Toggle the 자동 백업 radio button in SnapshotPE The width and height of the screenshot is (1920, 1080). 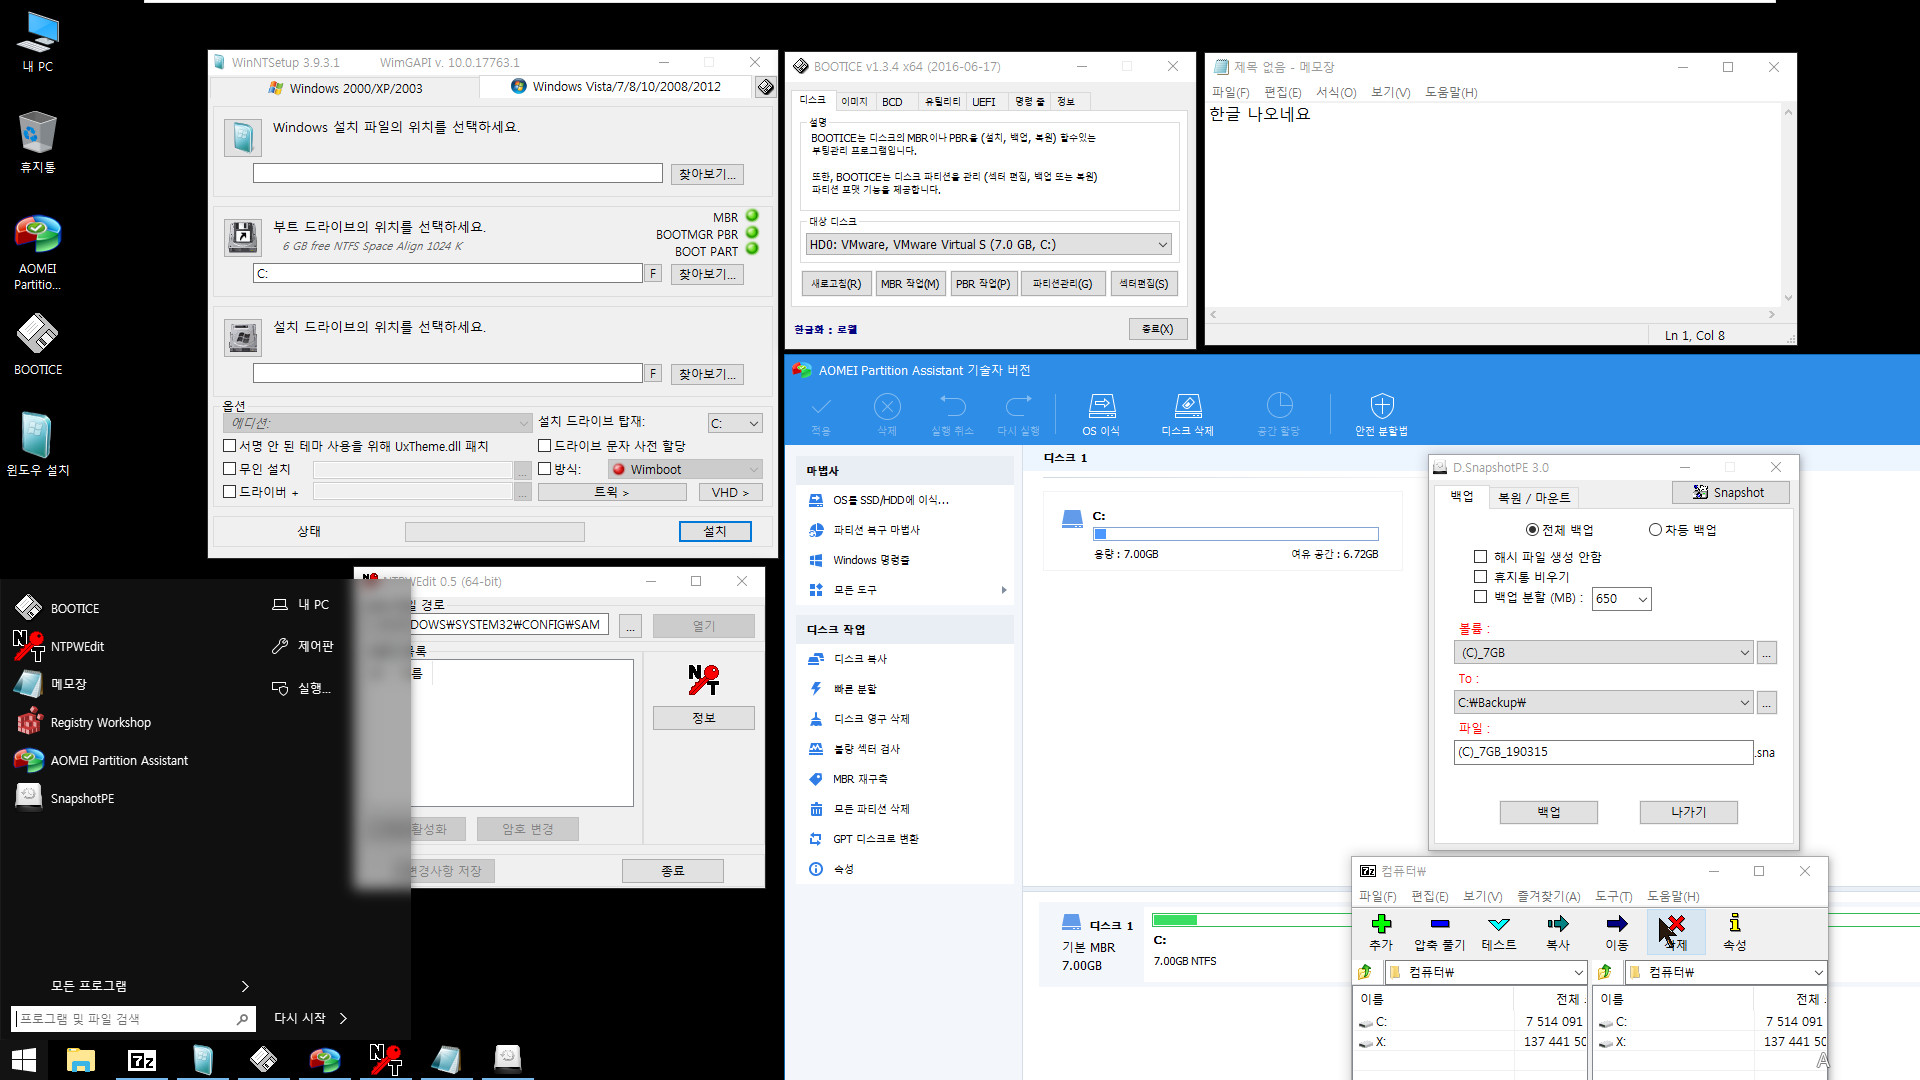[x=1655, y=529]
